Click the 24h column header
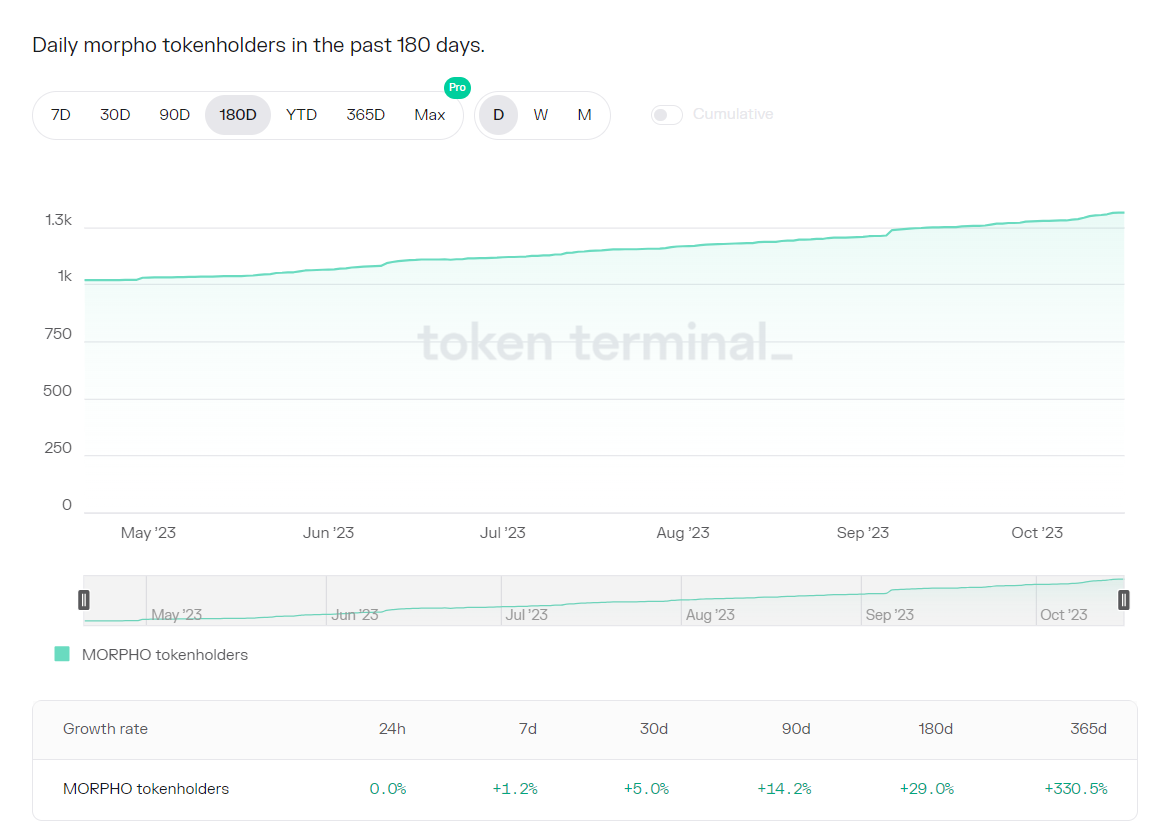The image size is (1162, 840). (x=392, y=729)
